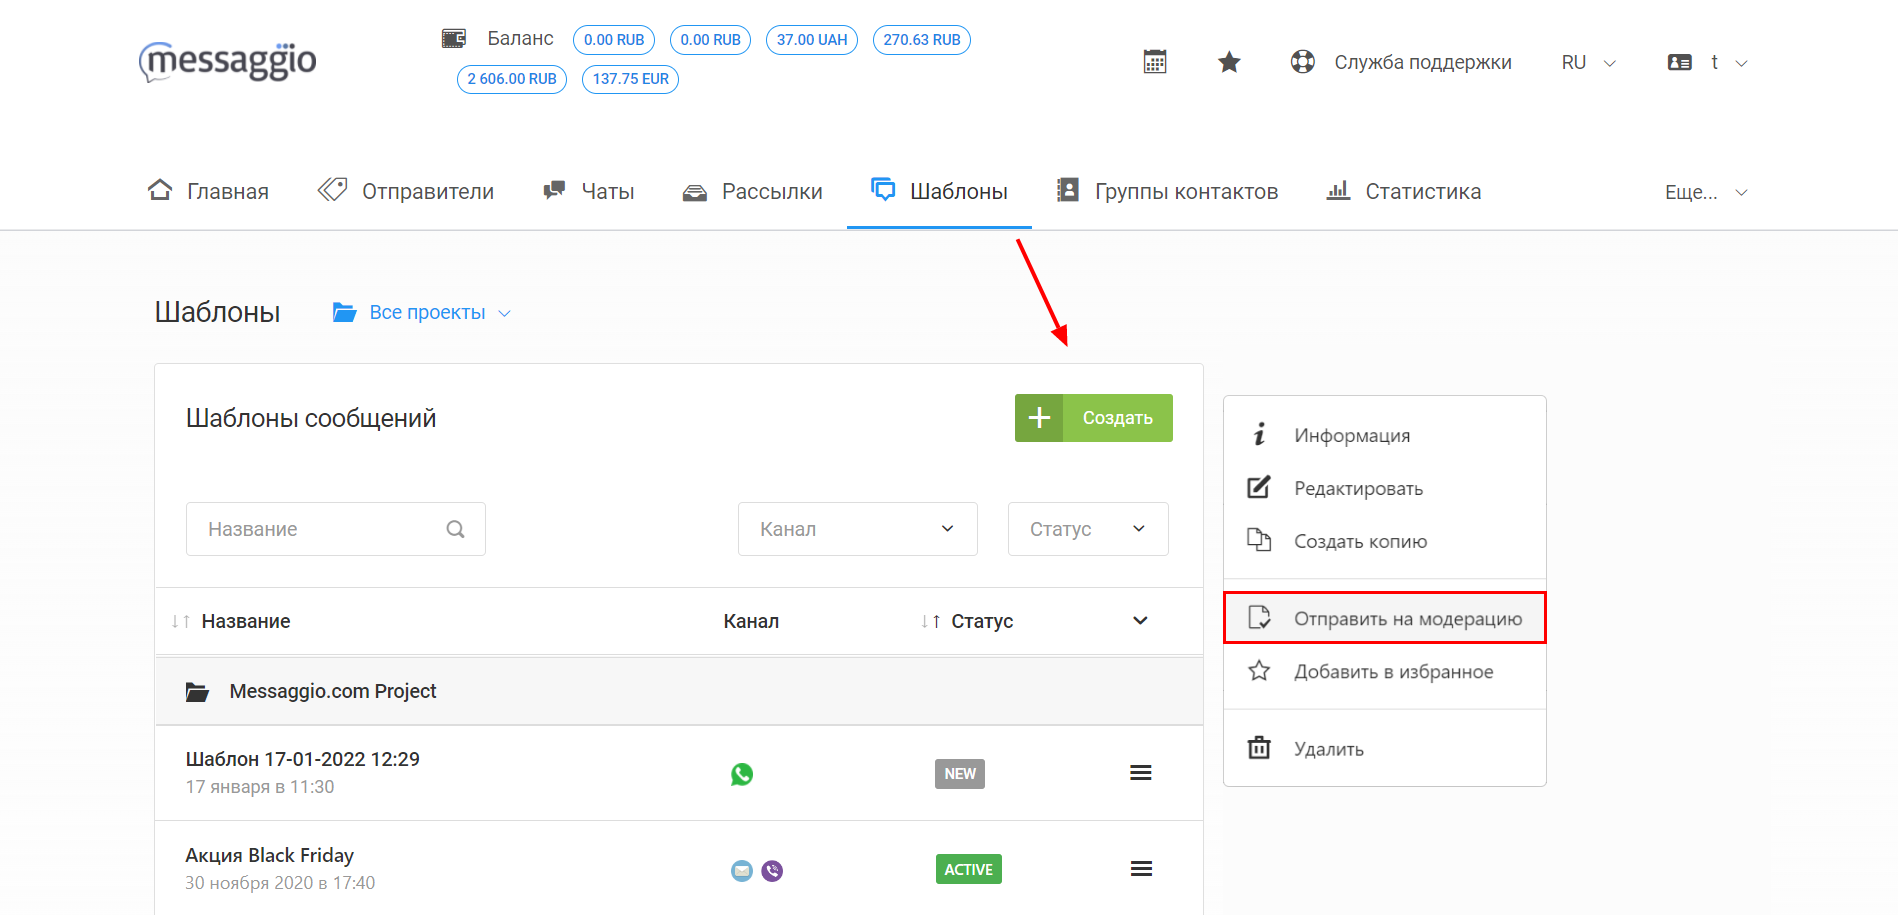
Task: Open the RU language dropdown
Action: click(x=1589, y=62)
